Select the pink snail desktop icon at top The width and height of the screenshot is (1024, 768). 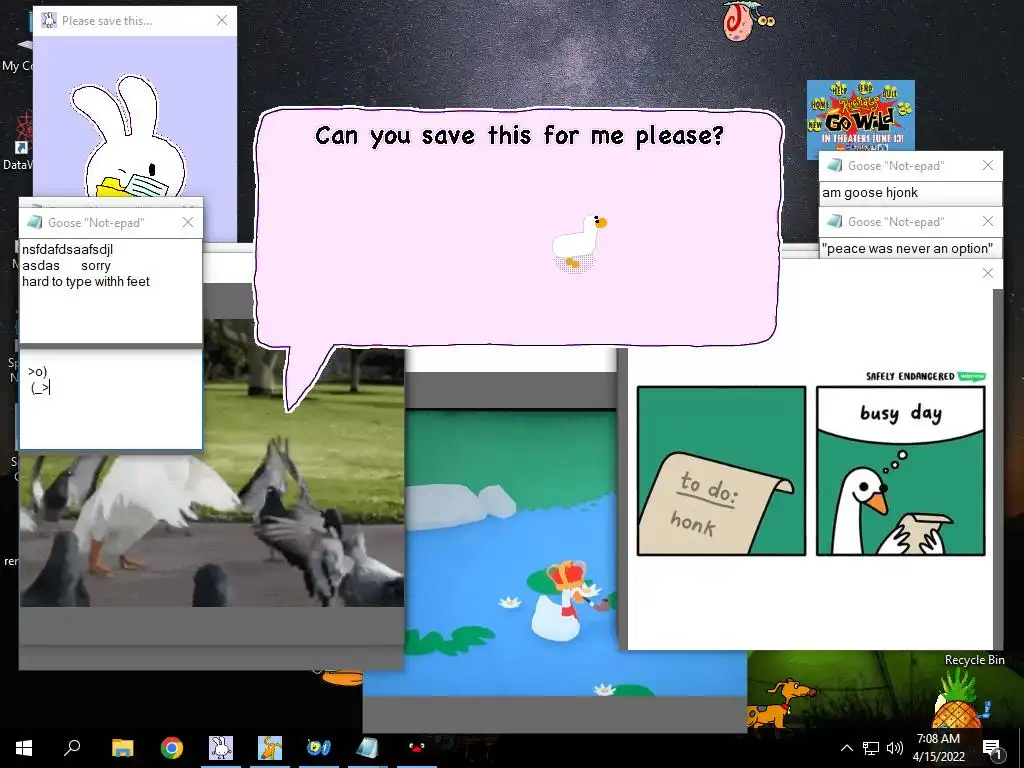coord(746,21)
